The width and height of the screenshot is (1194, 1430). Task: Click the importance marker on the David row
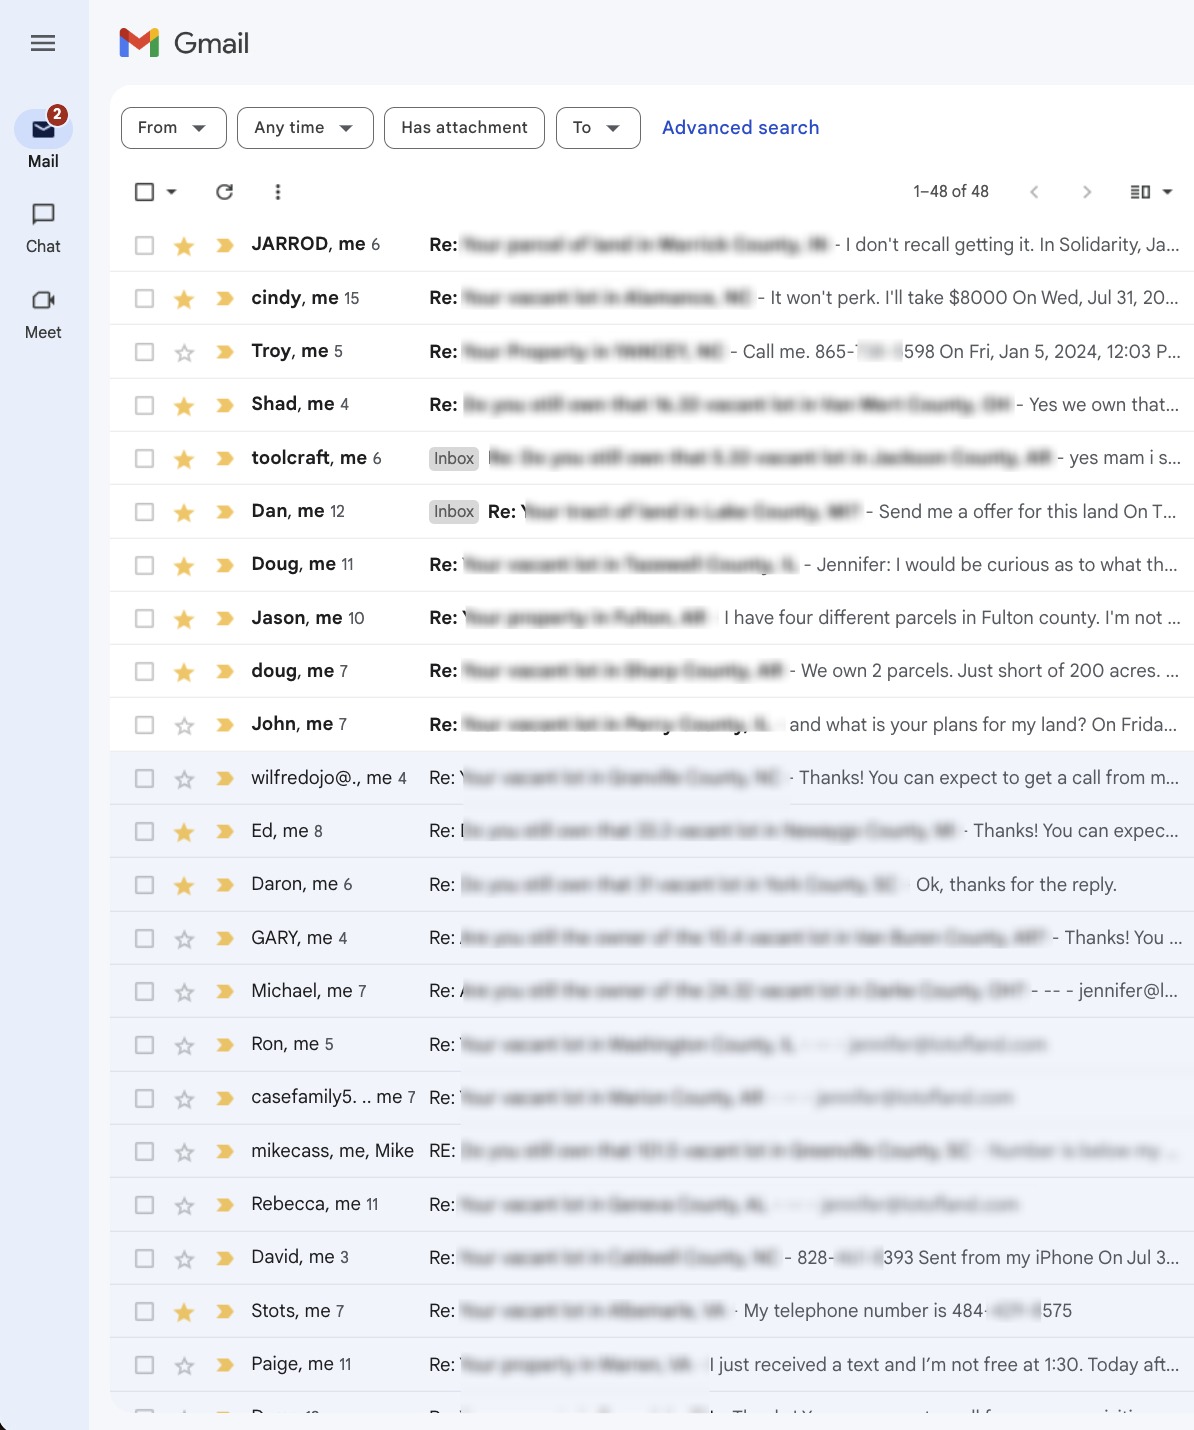pyautogui.click(x=225, y=1258)
